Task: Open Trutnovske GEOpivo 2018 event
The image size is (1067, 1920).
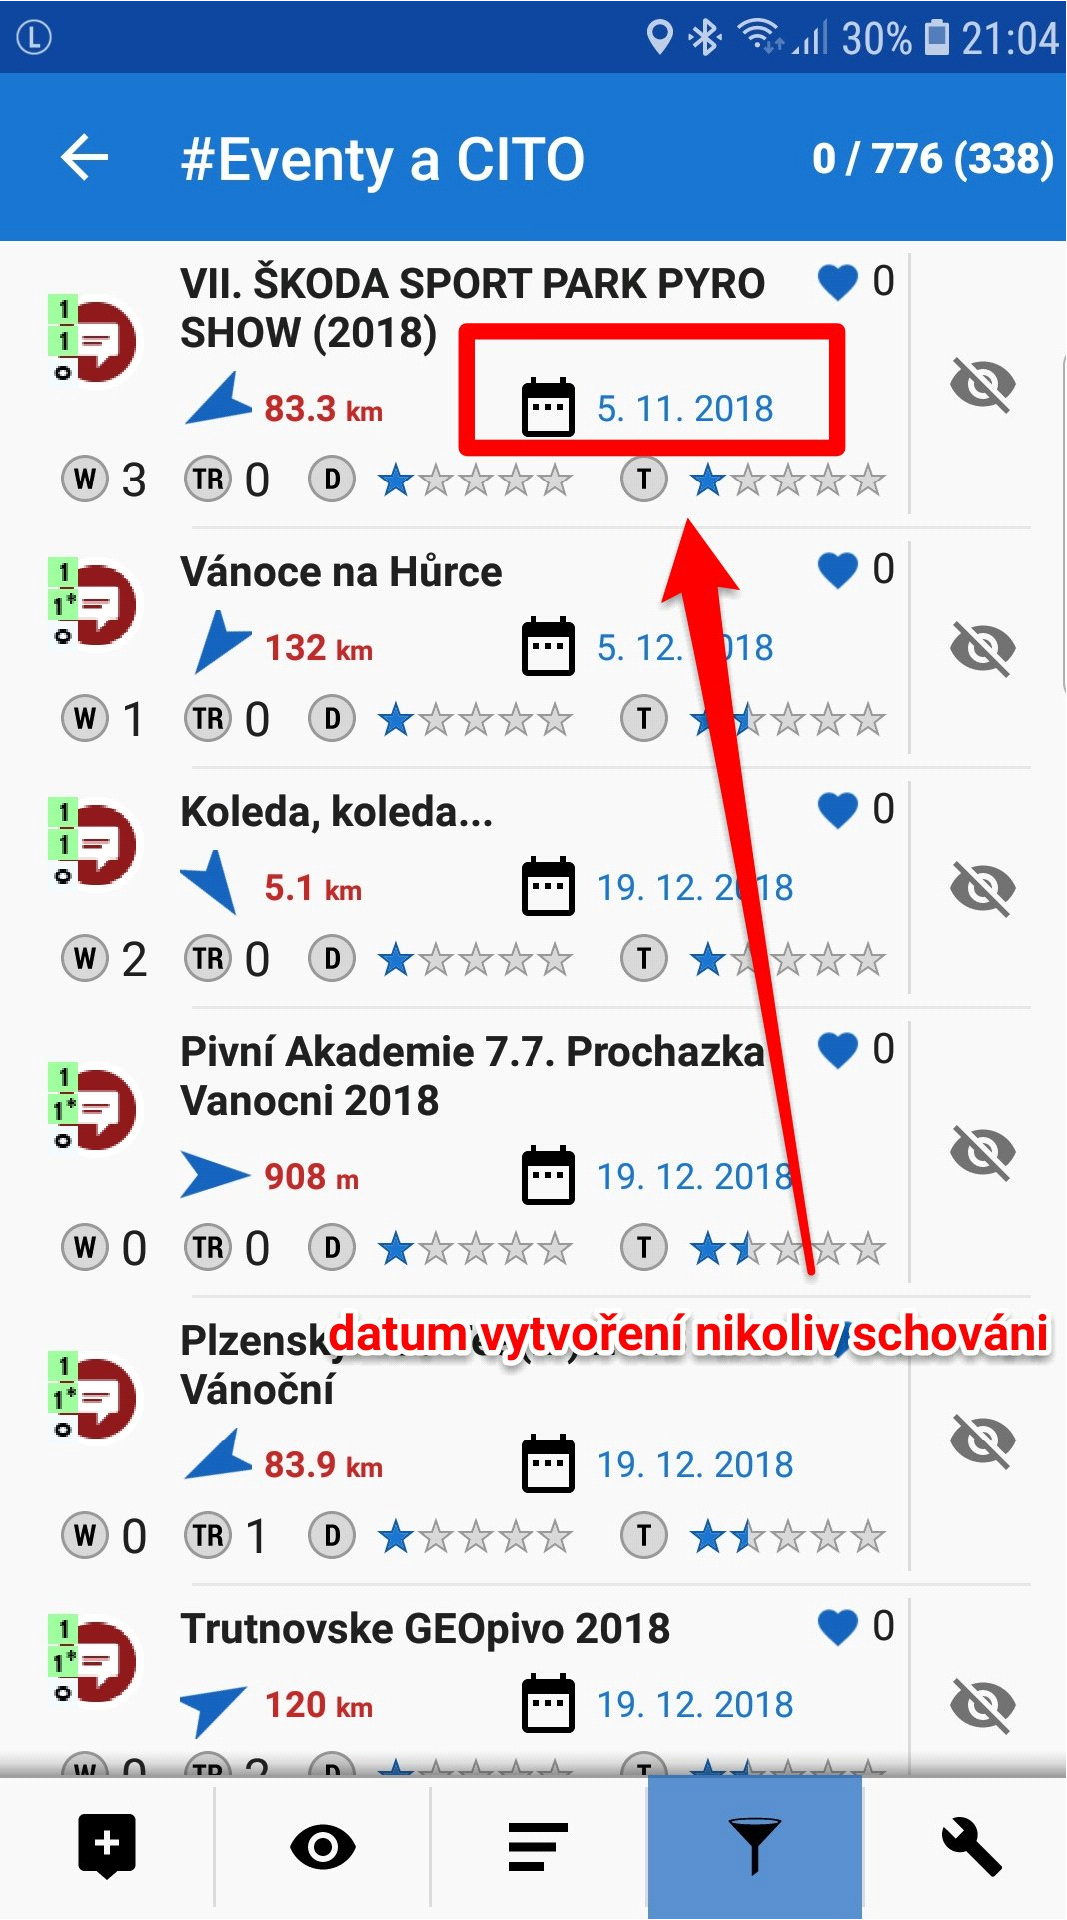Action: (425, 1629)
